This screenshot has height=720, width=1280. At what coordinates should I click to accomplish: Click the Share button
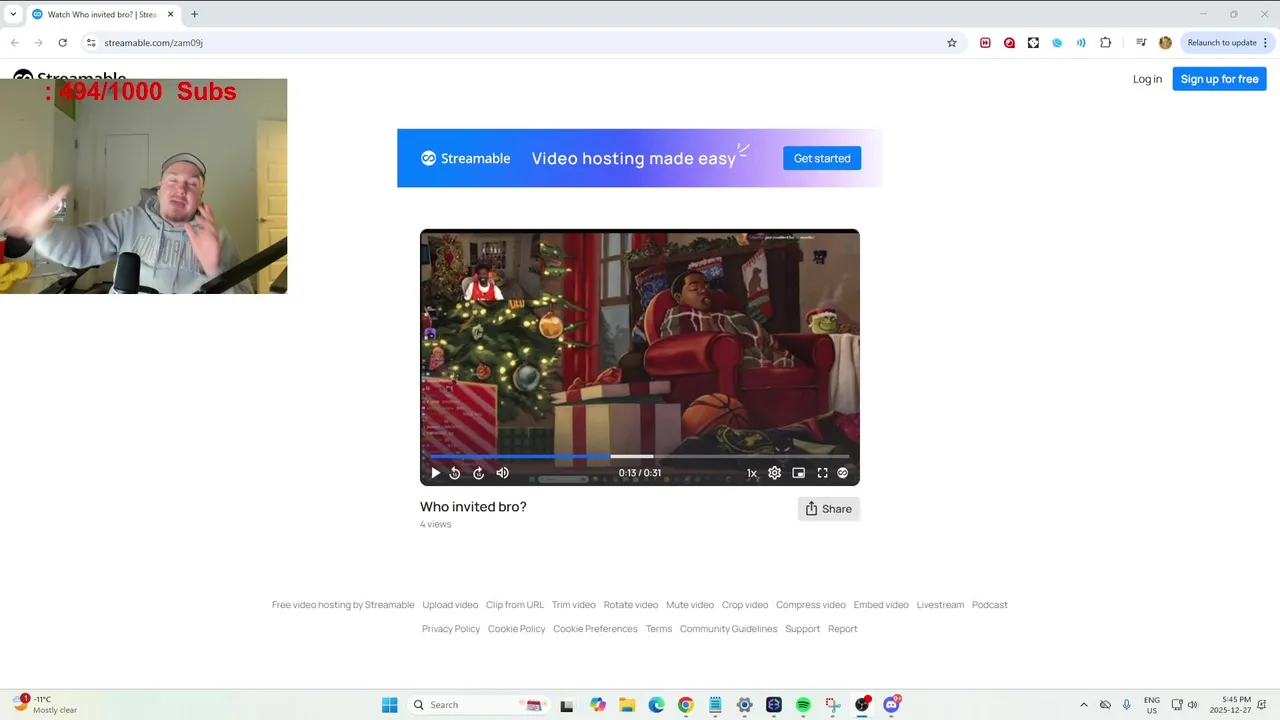tap(829, 509)
